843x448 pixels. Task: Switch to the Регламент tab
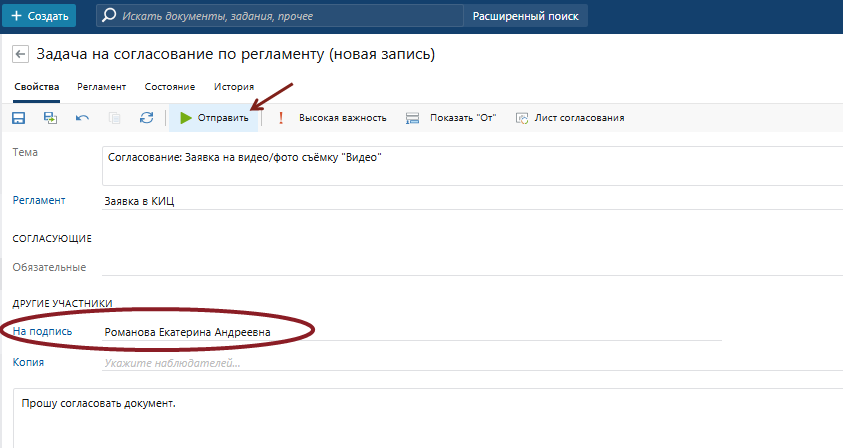click(x=102, y=87)
